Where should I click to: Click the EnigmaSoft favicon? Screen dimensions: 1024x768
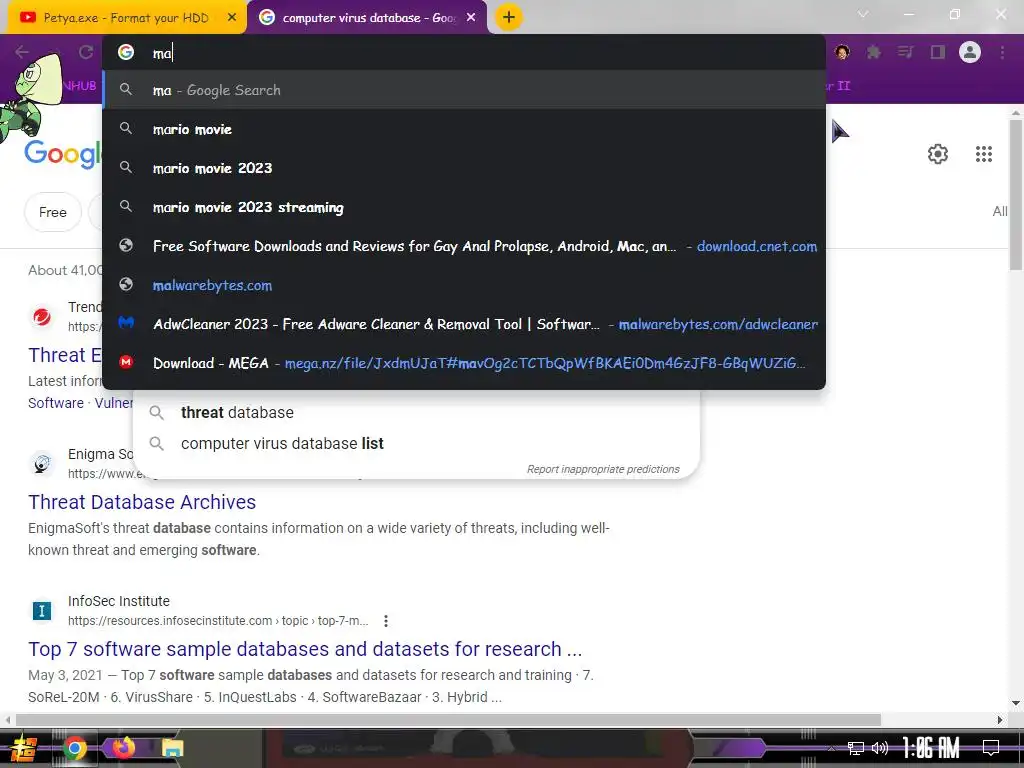[42, 464]
